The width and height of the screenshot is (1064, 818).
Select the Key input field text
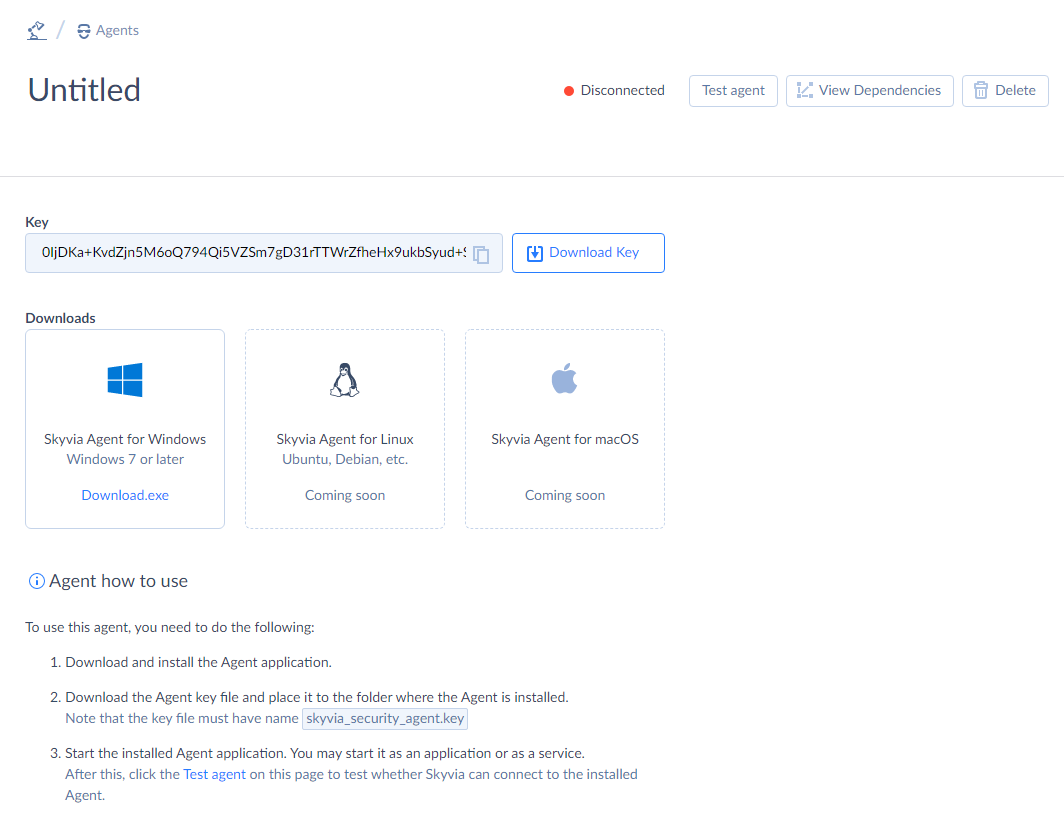click(x=254, y=253)
